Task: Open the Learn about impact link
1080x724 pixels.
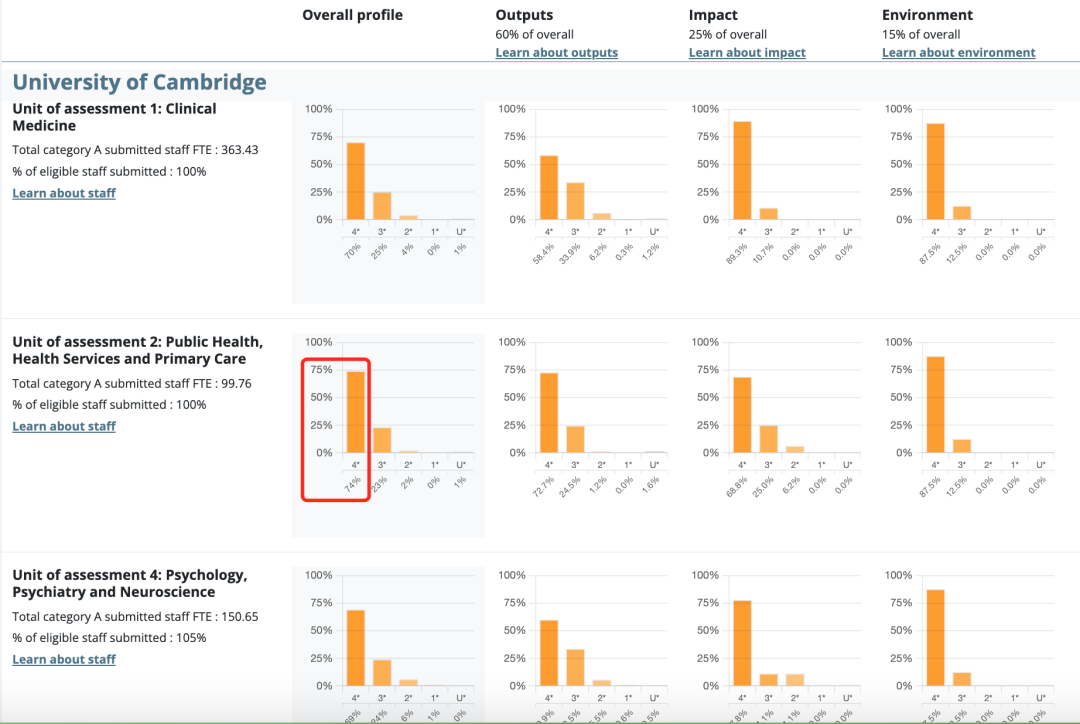Action: click(747, 53)
